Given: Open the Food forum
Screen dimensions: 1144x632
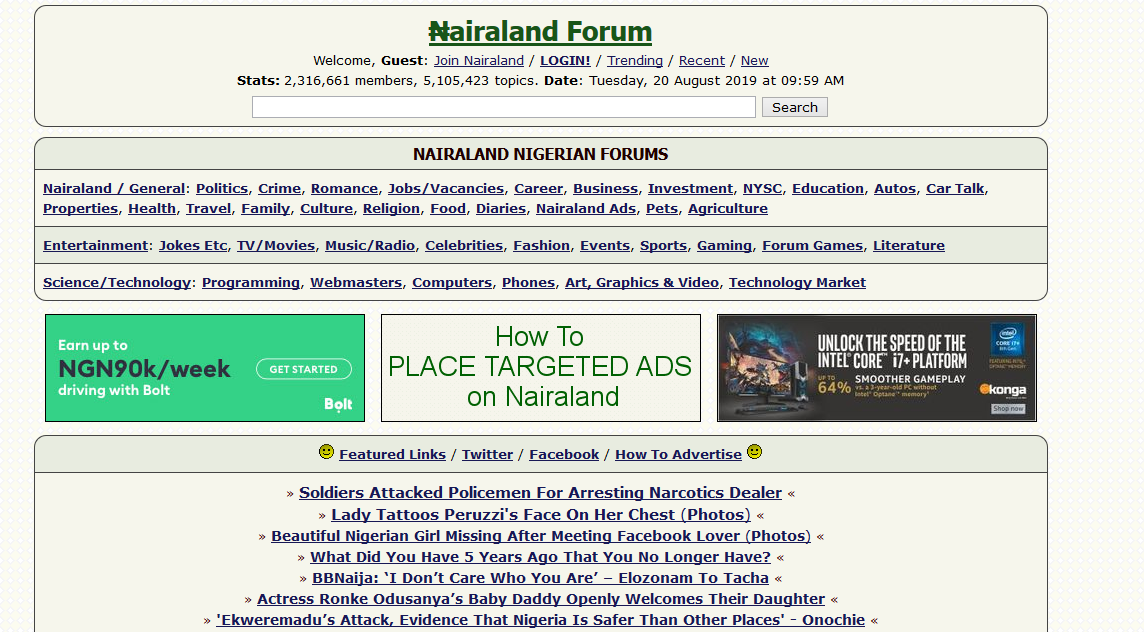Looking at the screenshot, I should point(448,209).
